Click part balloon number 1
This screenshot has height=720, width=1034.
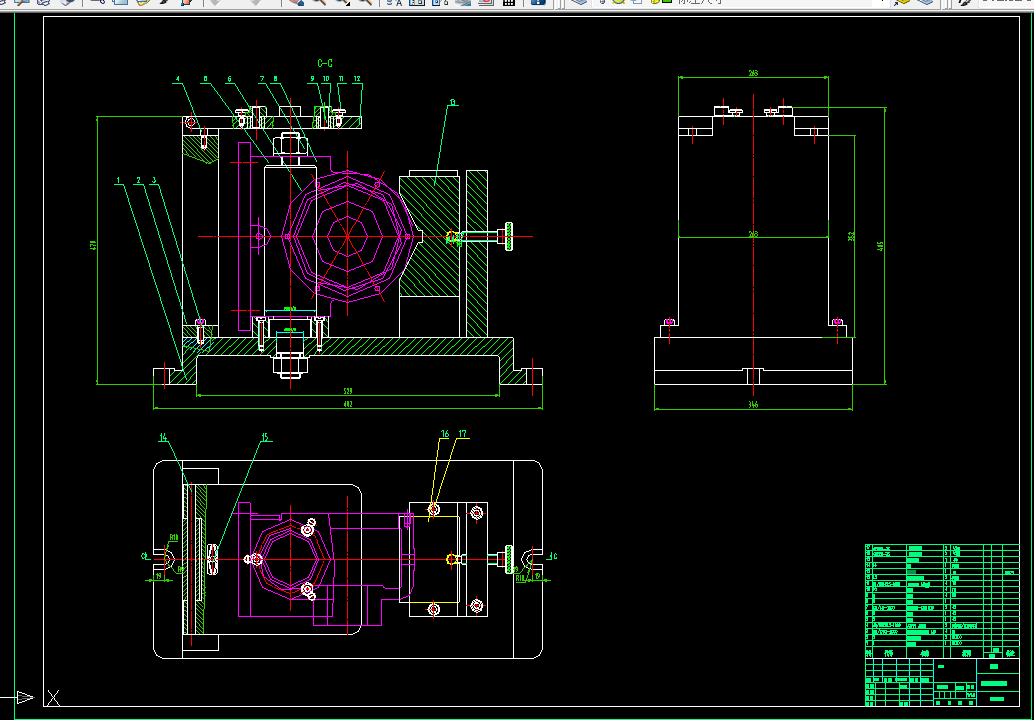(x=119, y=180)
